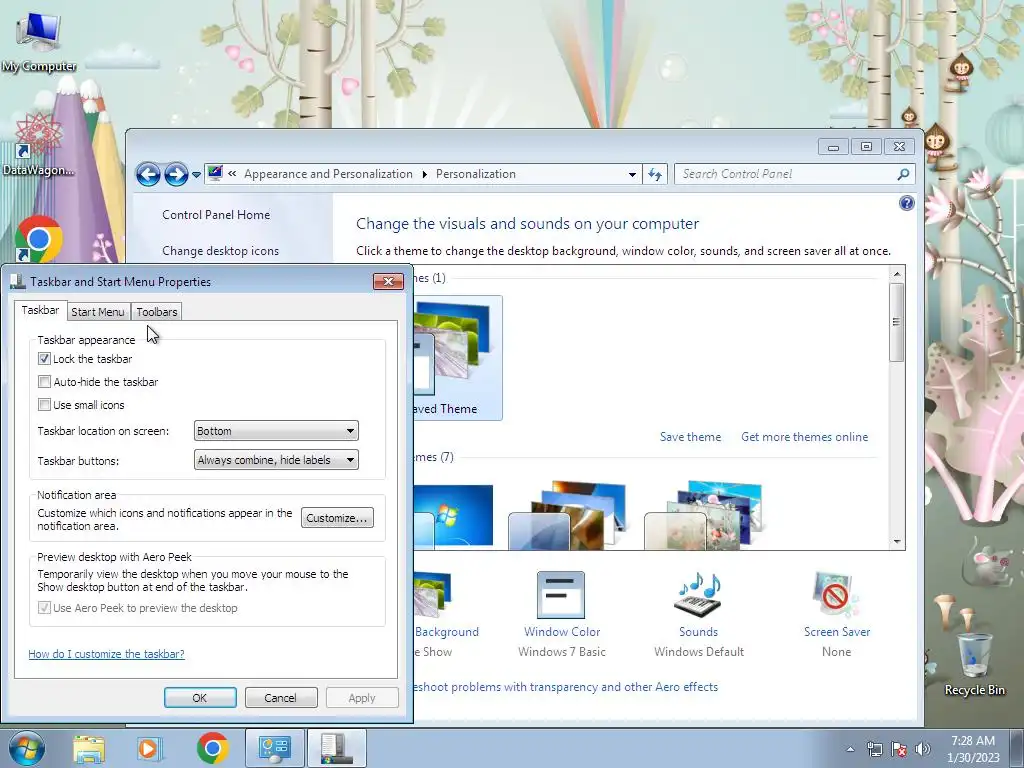Click Cancel in Taskbar Properties dialog
The height and width of the screenshot is (768, 1024).
pos(280,697)
